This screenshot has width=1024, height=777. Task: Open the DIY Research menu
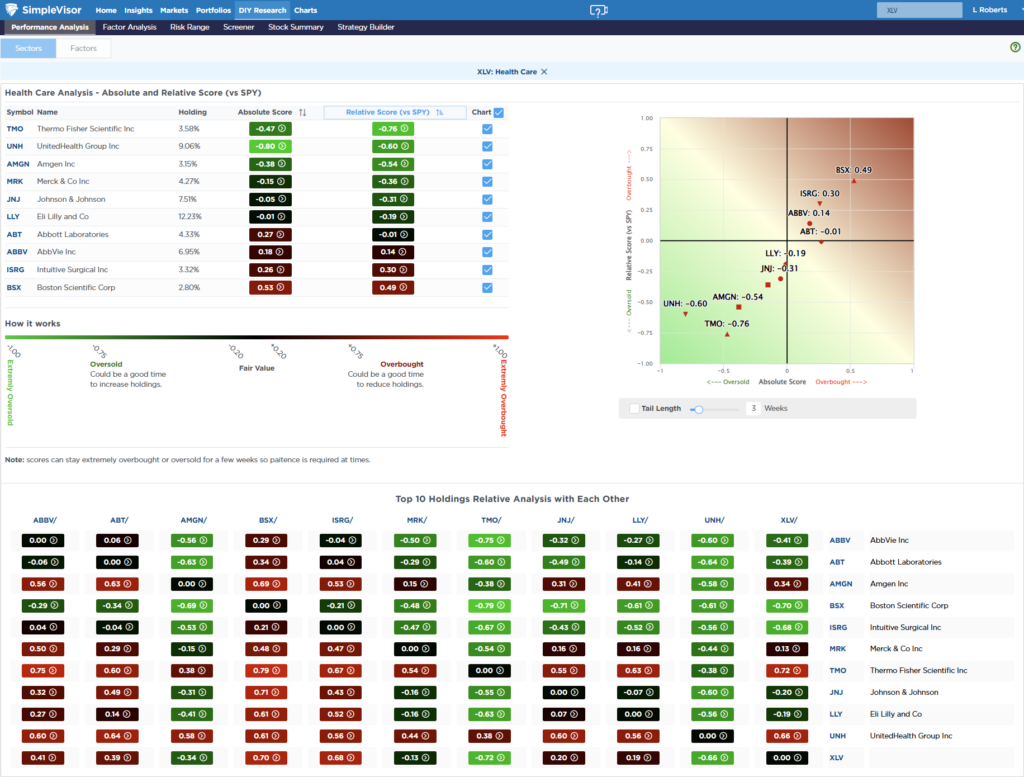click(x=263, y=10)
